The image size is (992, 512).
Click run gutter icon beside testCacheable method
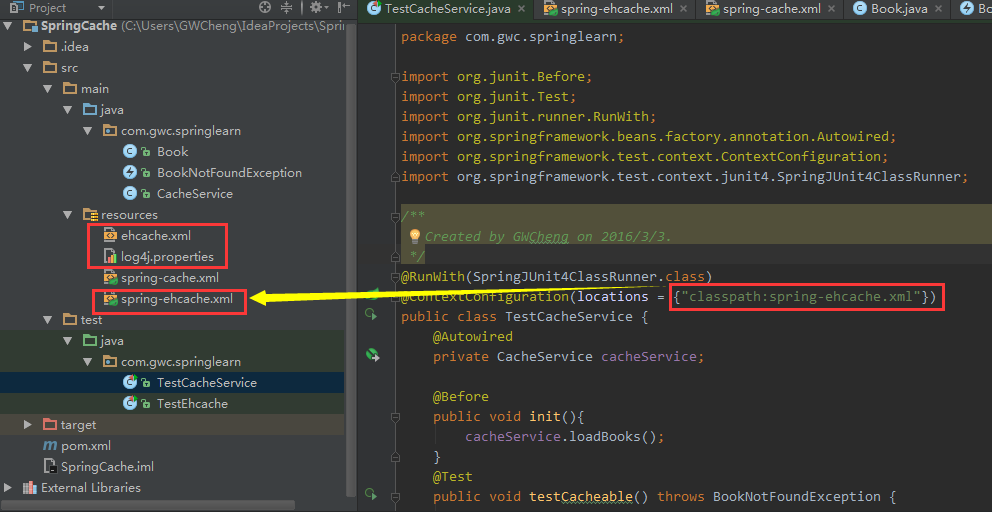coord(371,495)
